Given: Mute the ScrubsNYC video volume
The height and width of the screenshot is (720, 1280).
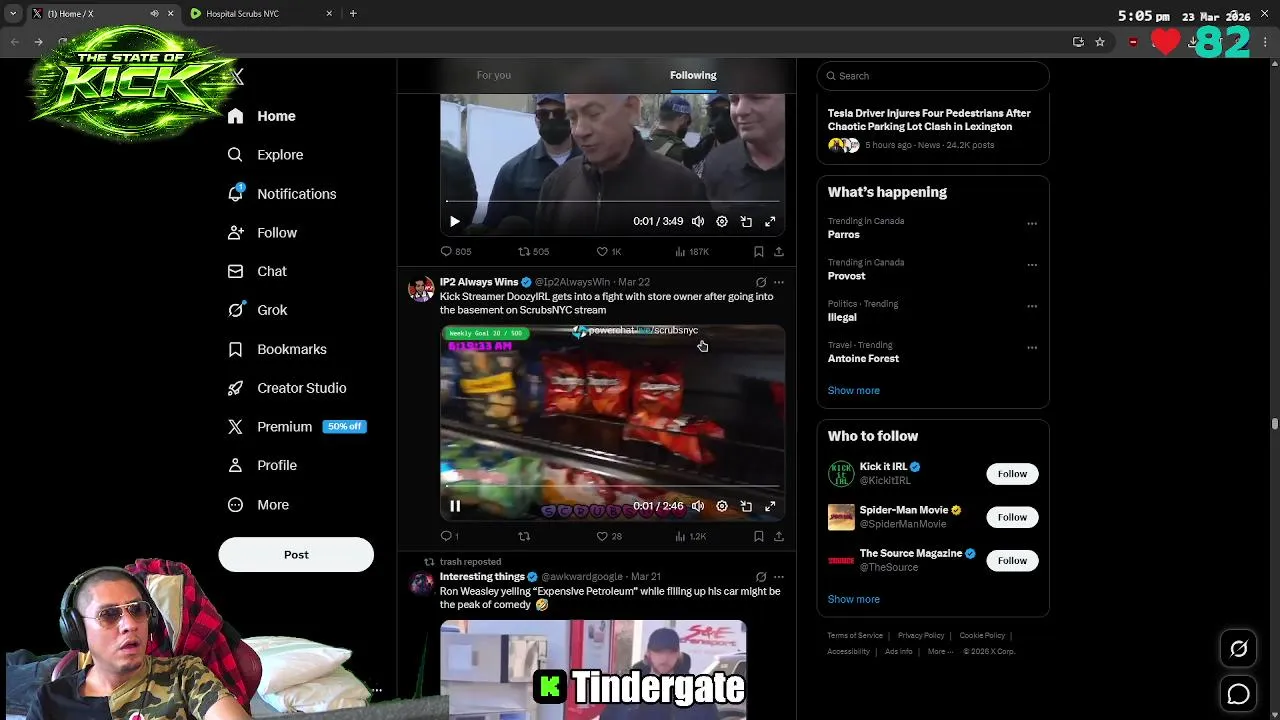Looking at the screenshot, I should coord(698,506).
